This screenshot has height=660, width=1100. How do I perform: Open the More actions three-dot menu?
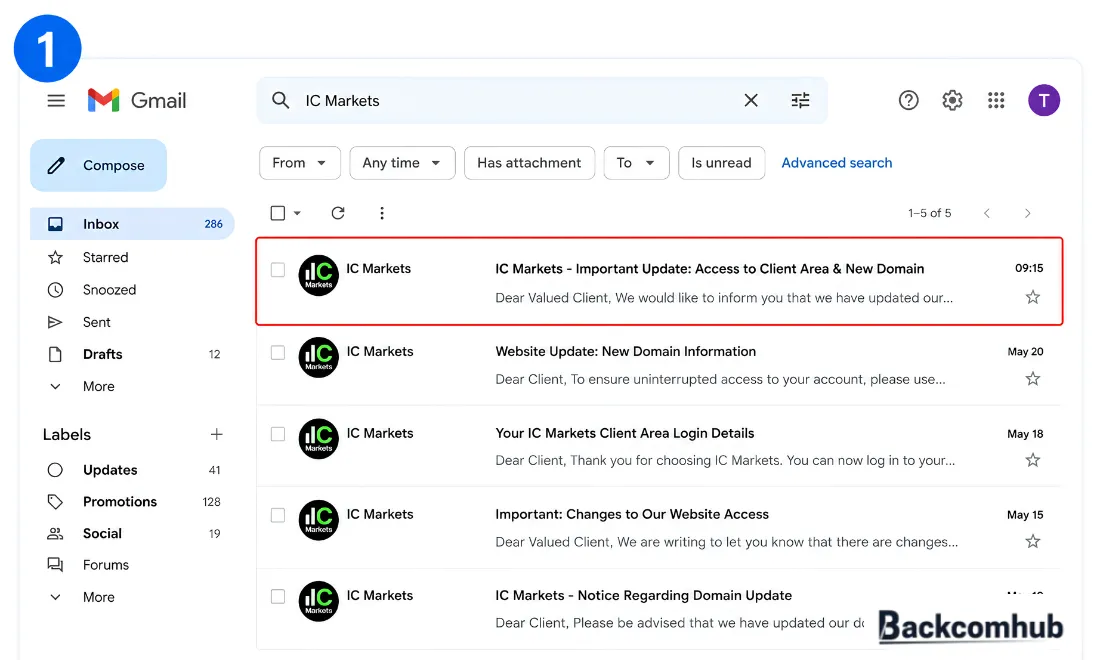[382, 213]
